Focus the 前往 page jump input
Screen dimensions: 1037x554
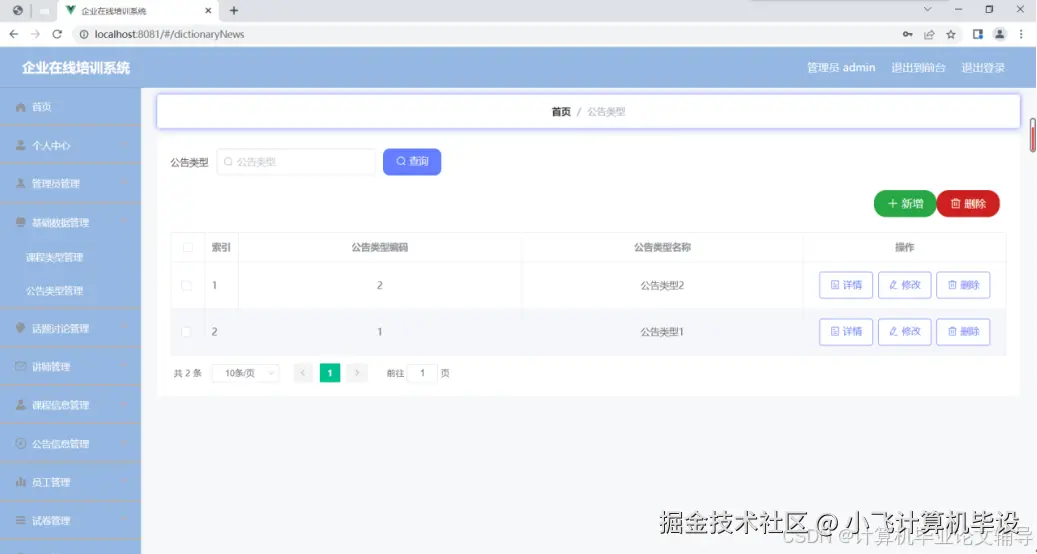tap(423, 373)
